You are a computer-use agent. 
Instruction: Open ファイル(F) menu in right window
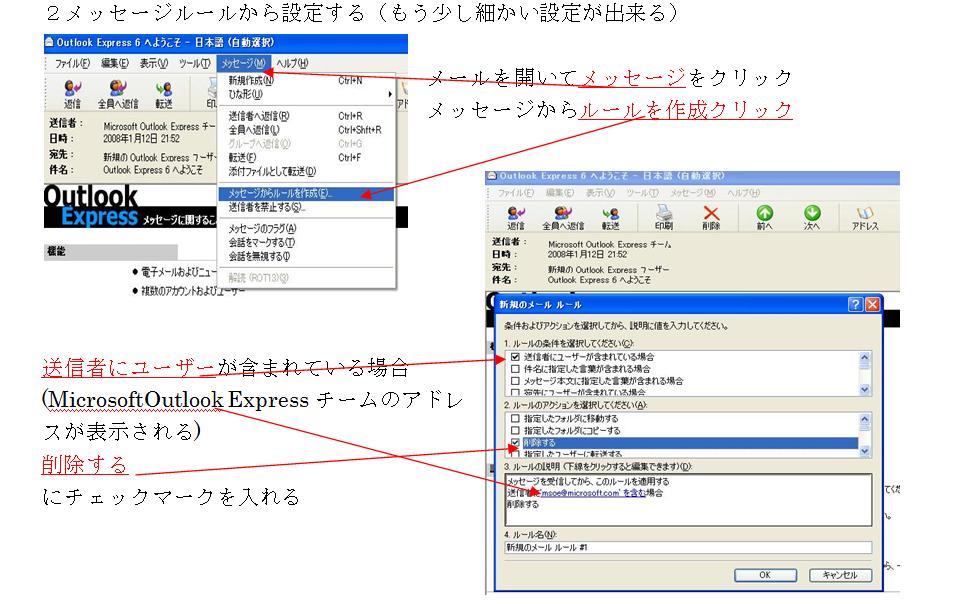point(515,193)
